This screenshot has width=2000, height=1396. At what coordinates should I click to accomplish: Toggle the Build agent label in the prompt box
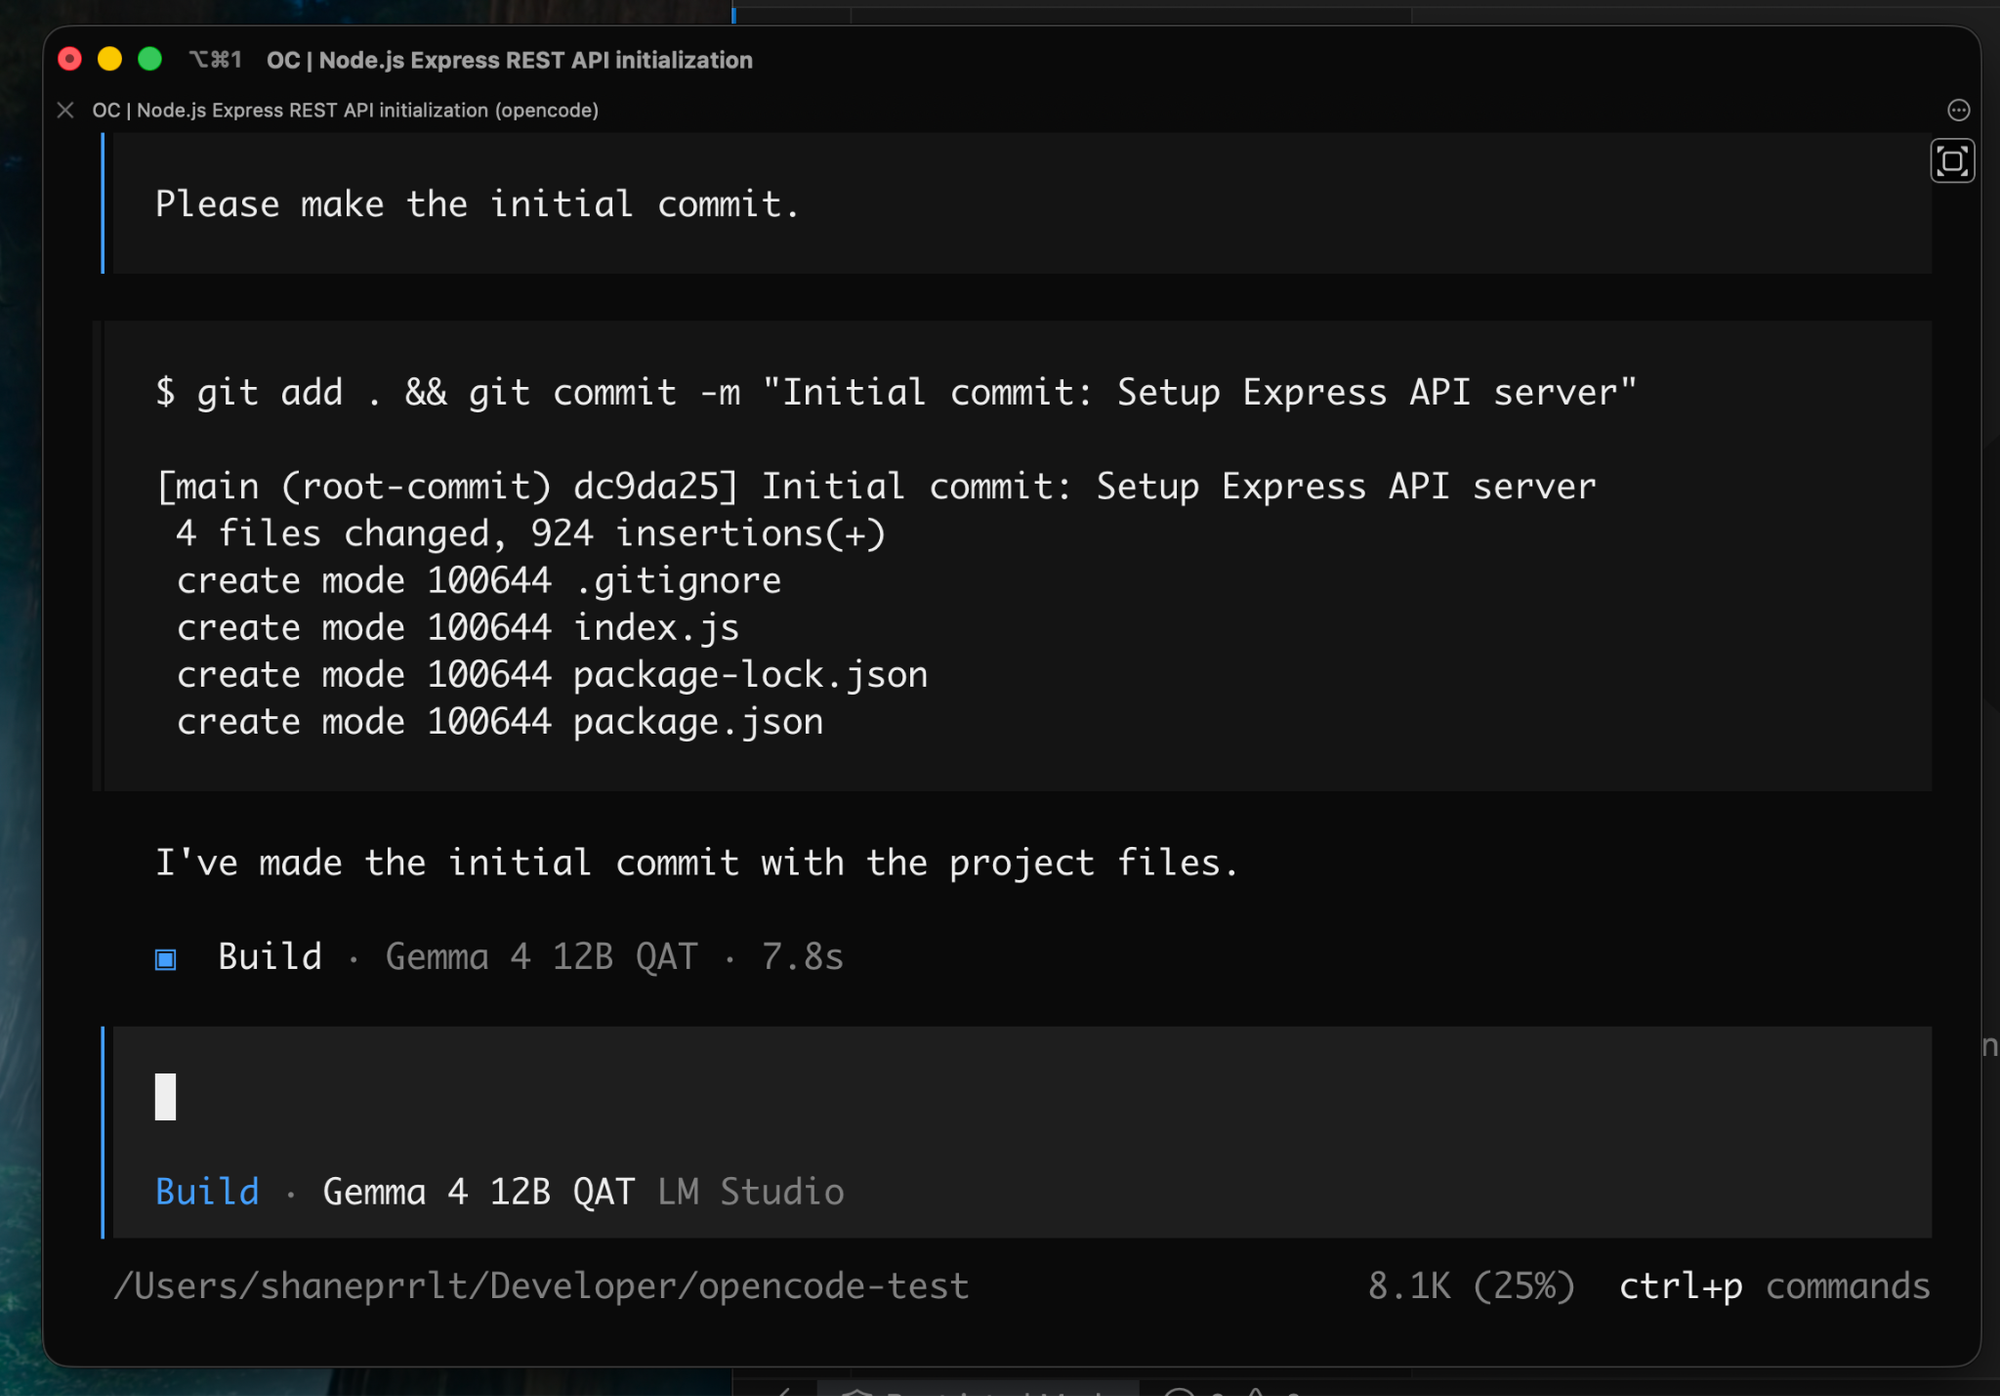[x=208, y=1192]
